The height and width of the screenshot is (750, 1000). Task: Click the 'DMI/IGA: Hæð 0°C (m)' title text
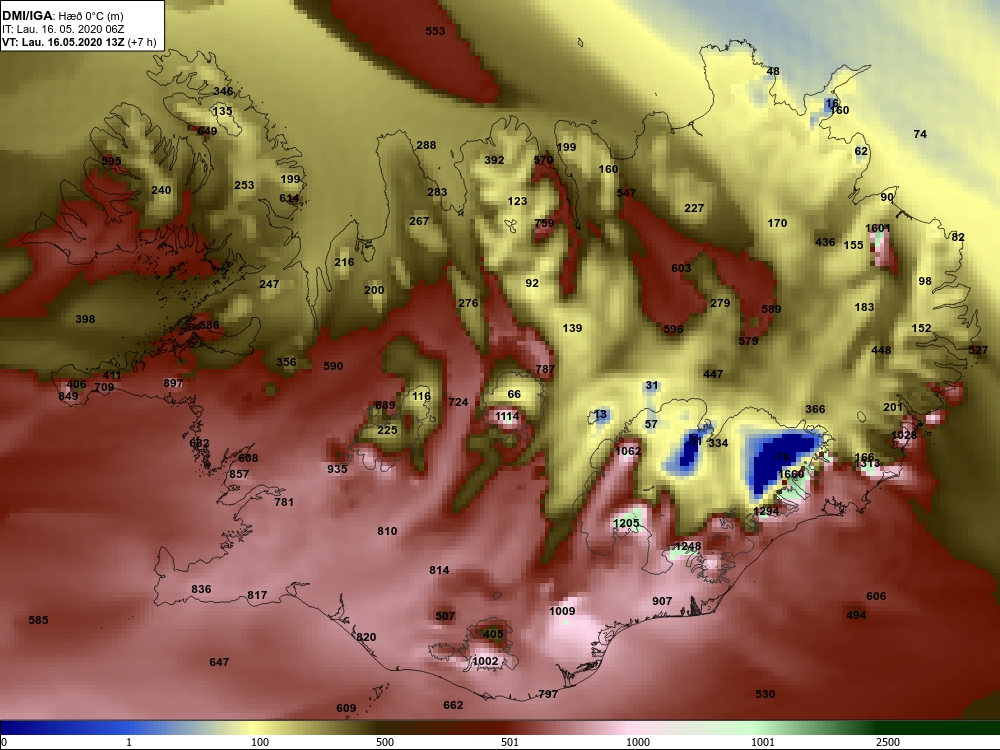click(62, 16)
